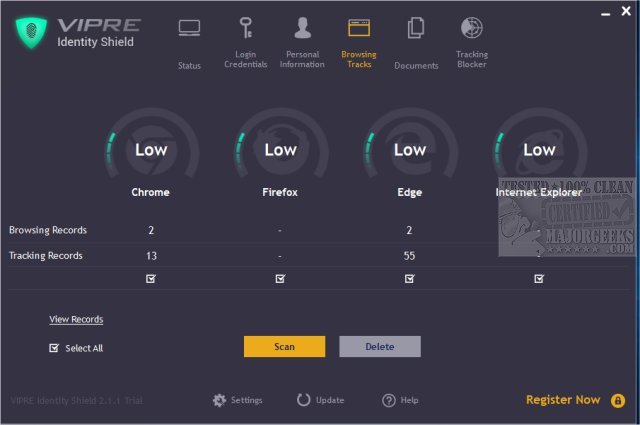Switch to the Personal Information tab label
This screenshot has height=425, width=640.
[x=302, y=60]
